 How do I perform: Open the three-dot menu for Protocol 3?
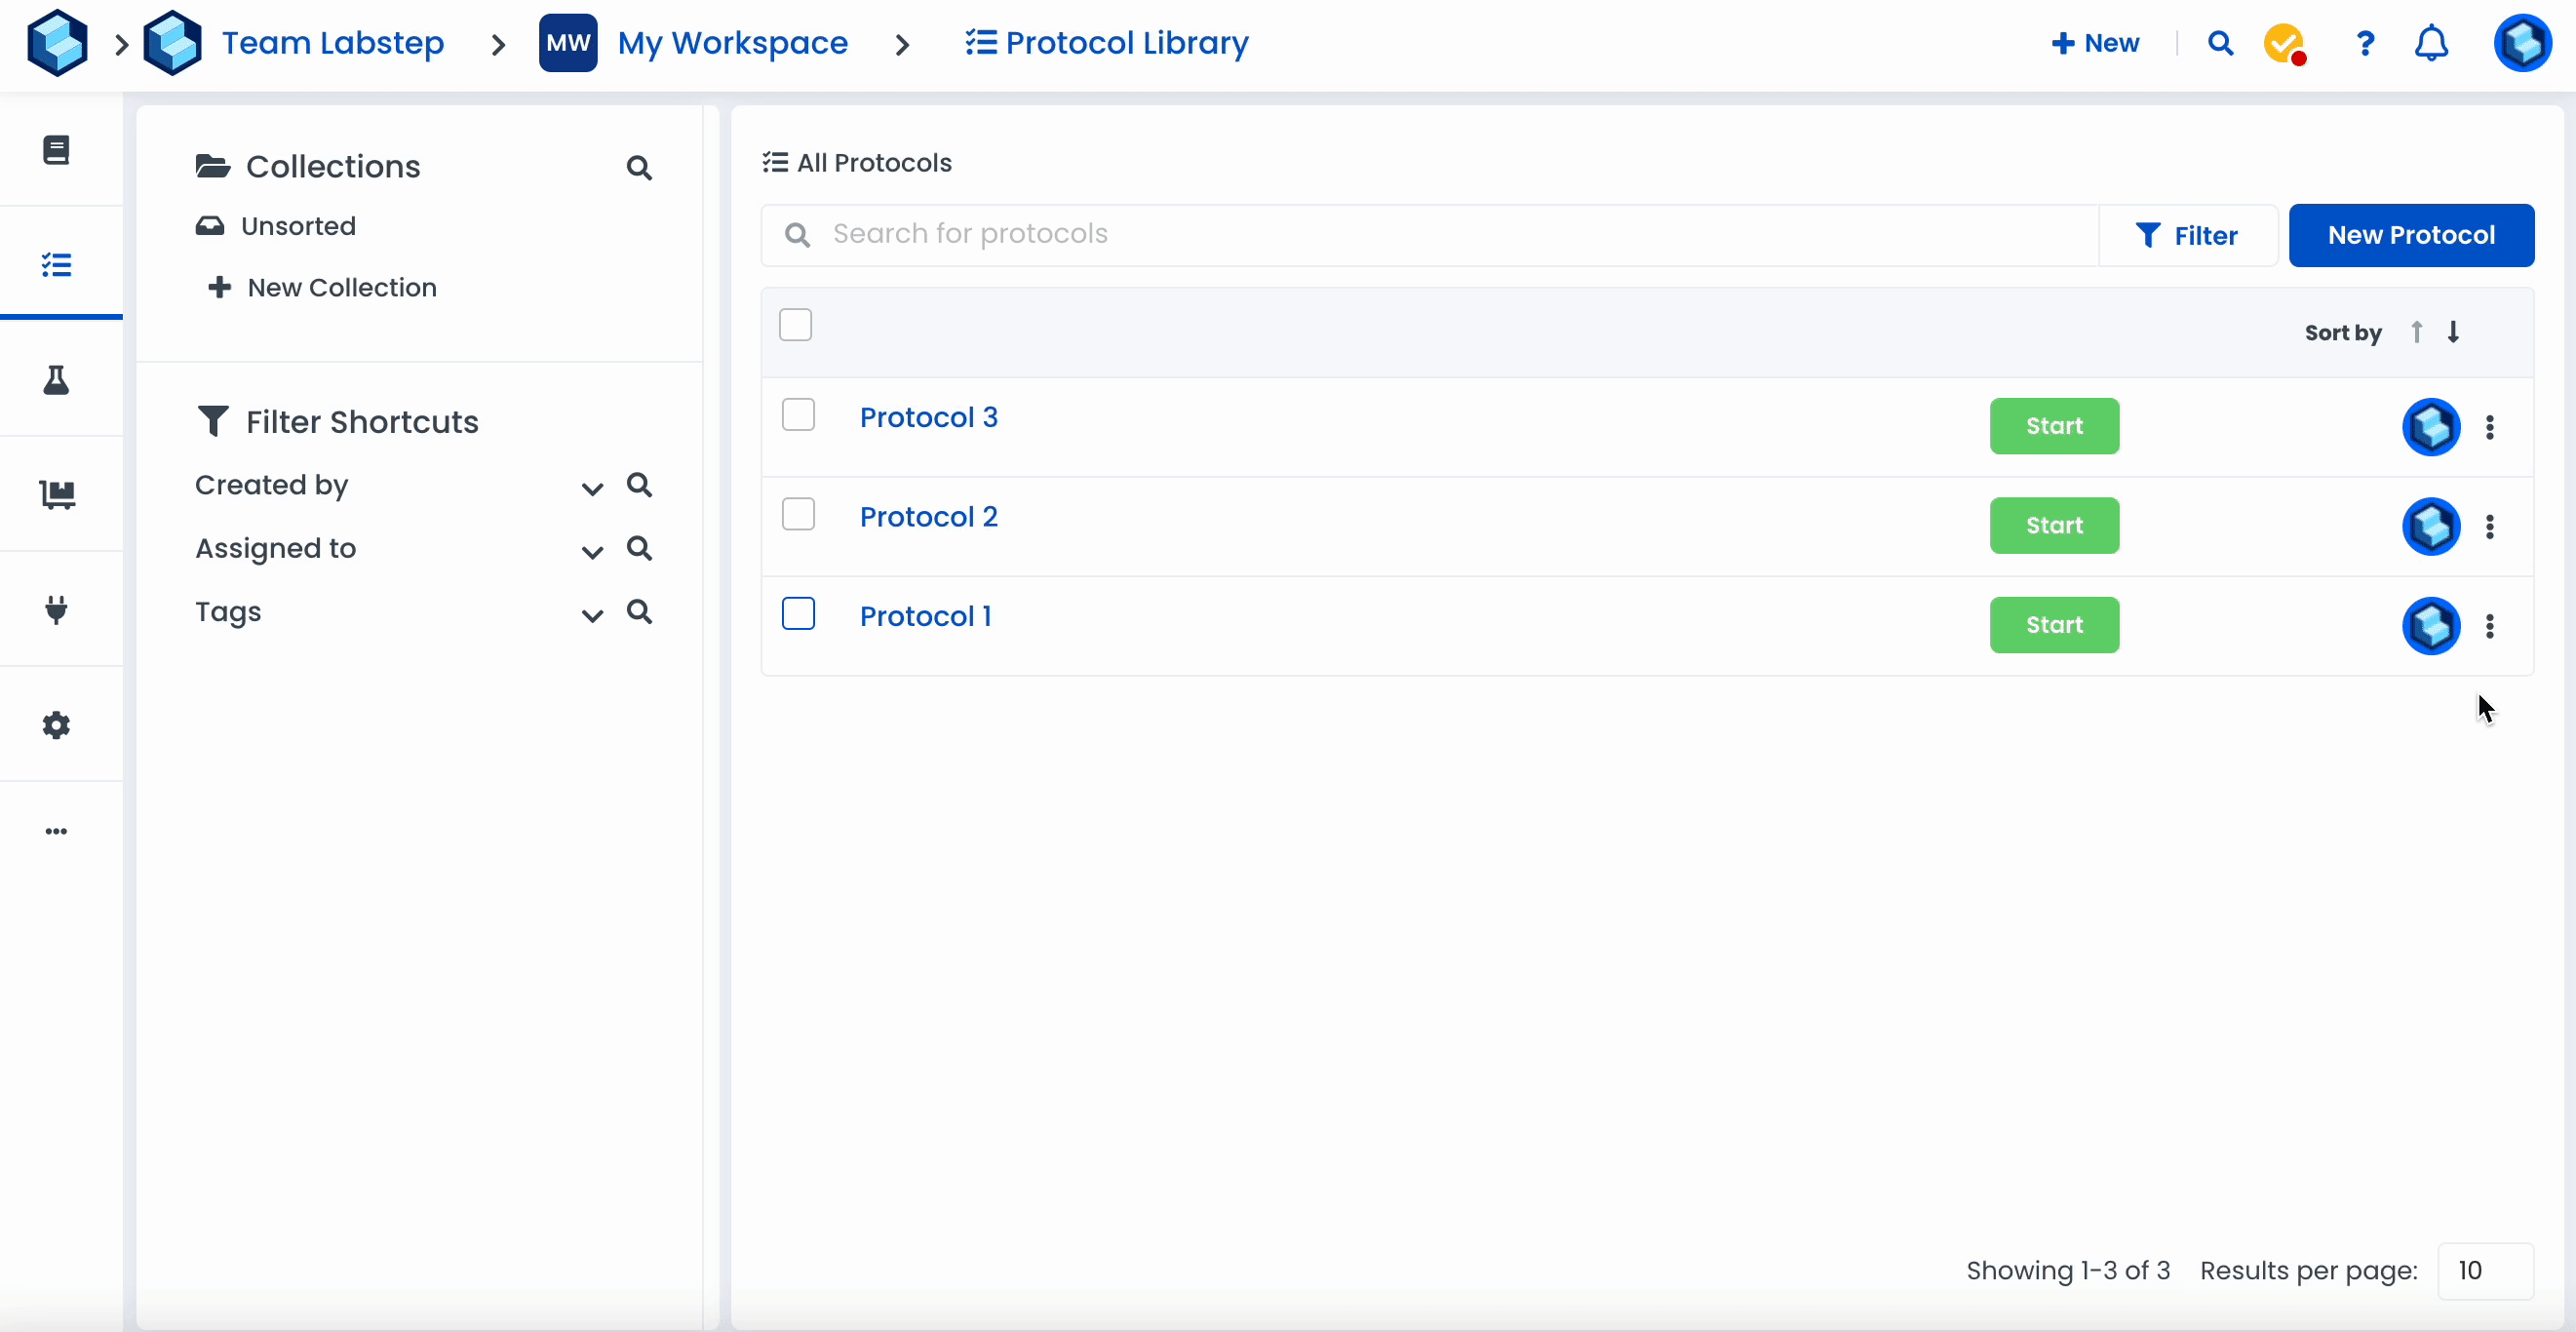click(2489, 427)
